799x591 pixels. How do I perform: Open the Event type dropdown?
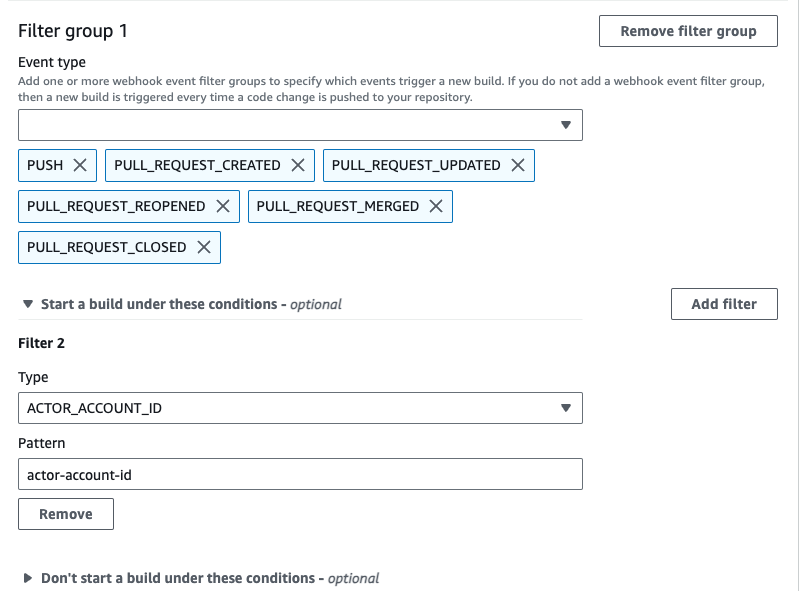pos(300,125)
